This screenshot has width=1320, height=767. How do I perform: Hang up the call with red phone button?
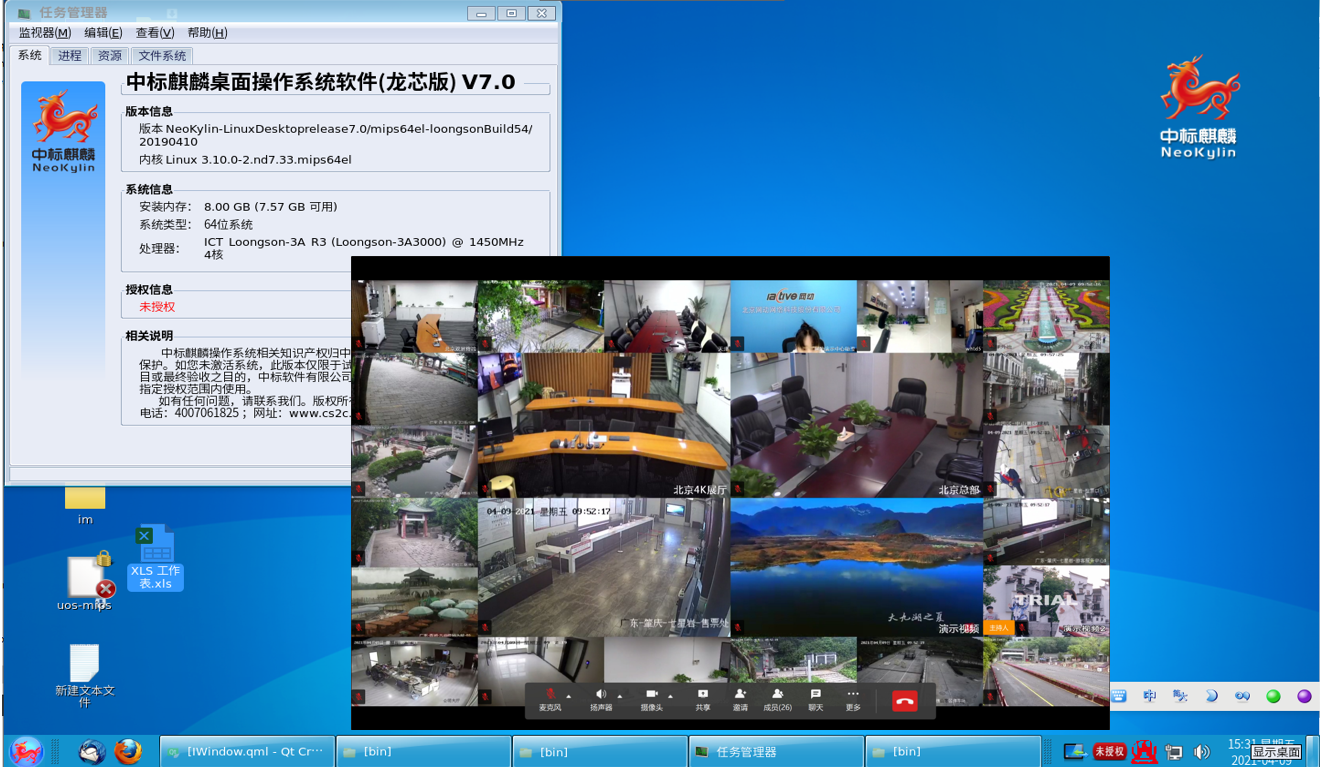[x=904, y=701]
